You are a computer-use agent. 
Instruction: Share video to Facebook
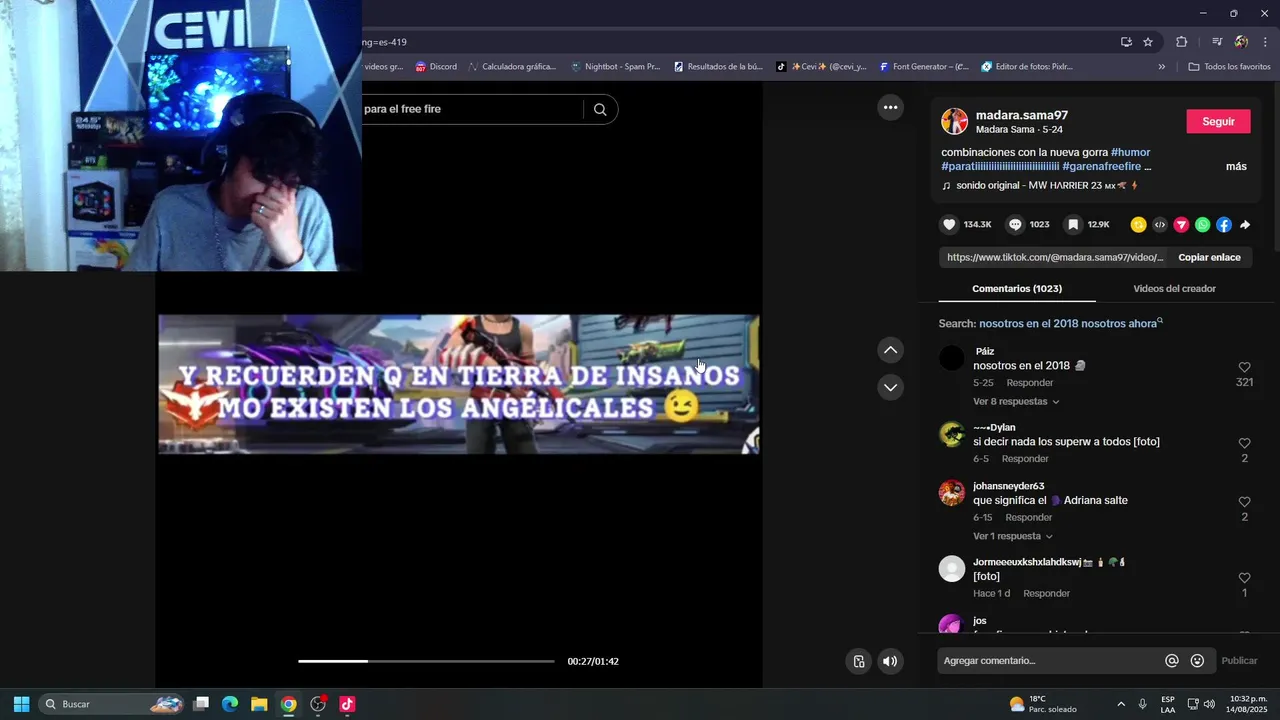(x=1224, y=225)
